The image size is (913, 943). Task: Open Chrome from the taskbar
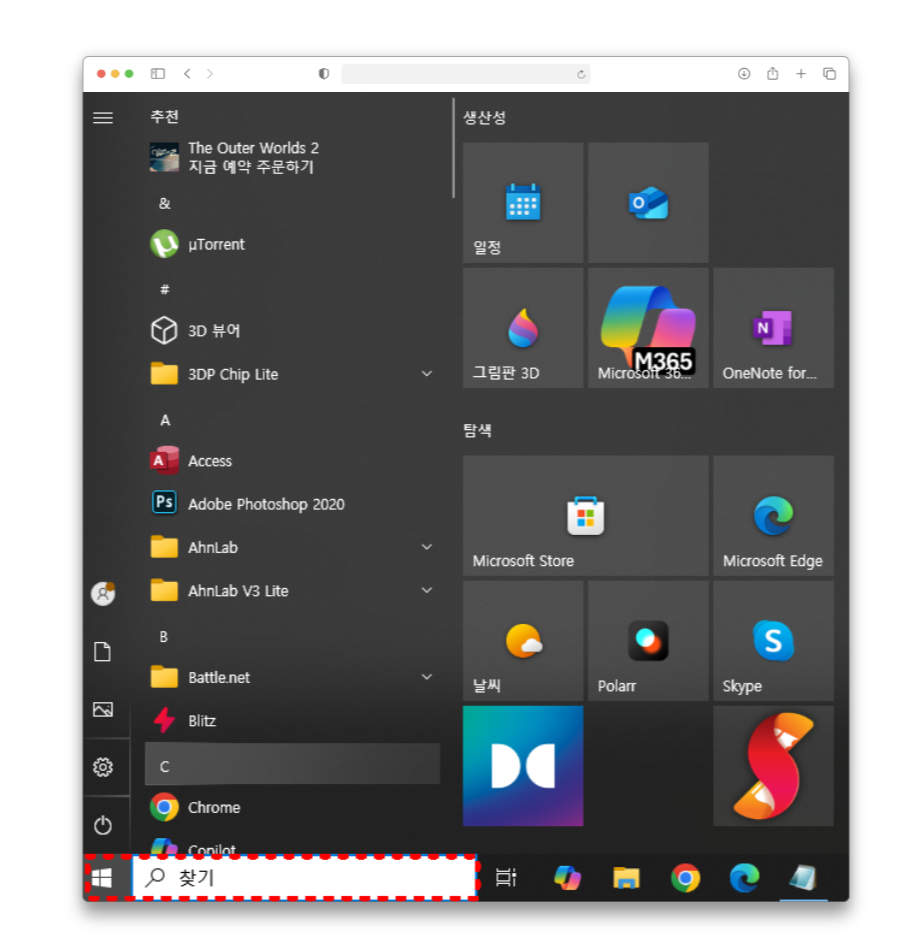tap(685, 878)
